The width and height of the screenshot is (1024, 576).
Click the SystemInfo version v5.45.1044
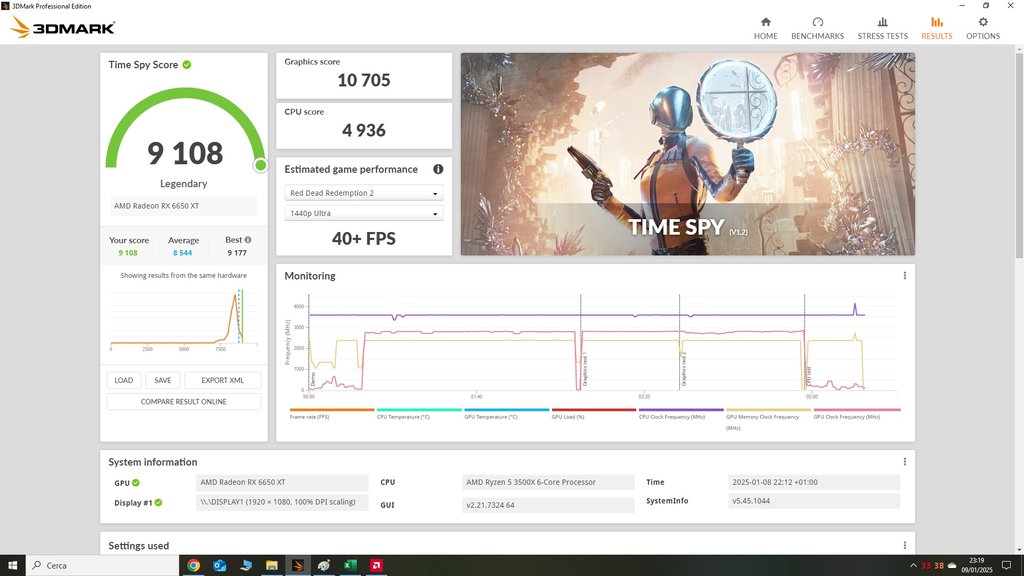[x=814, y=501]
